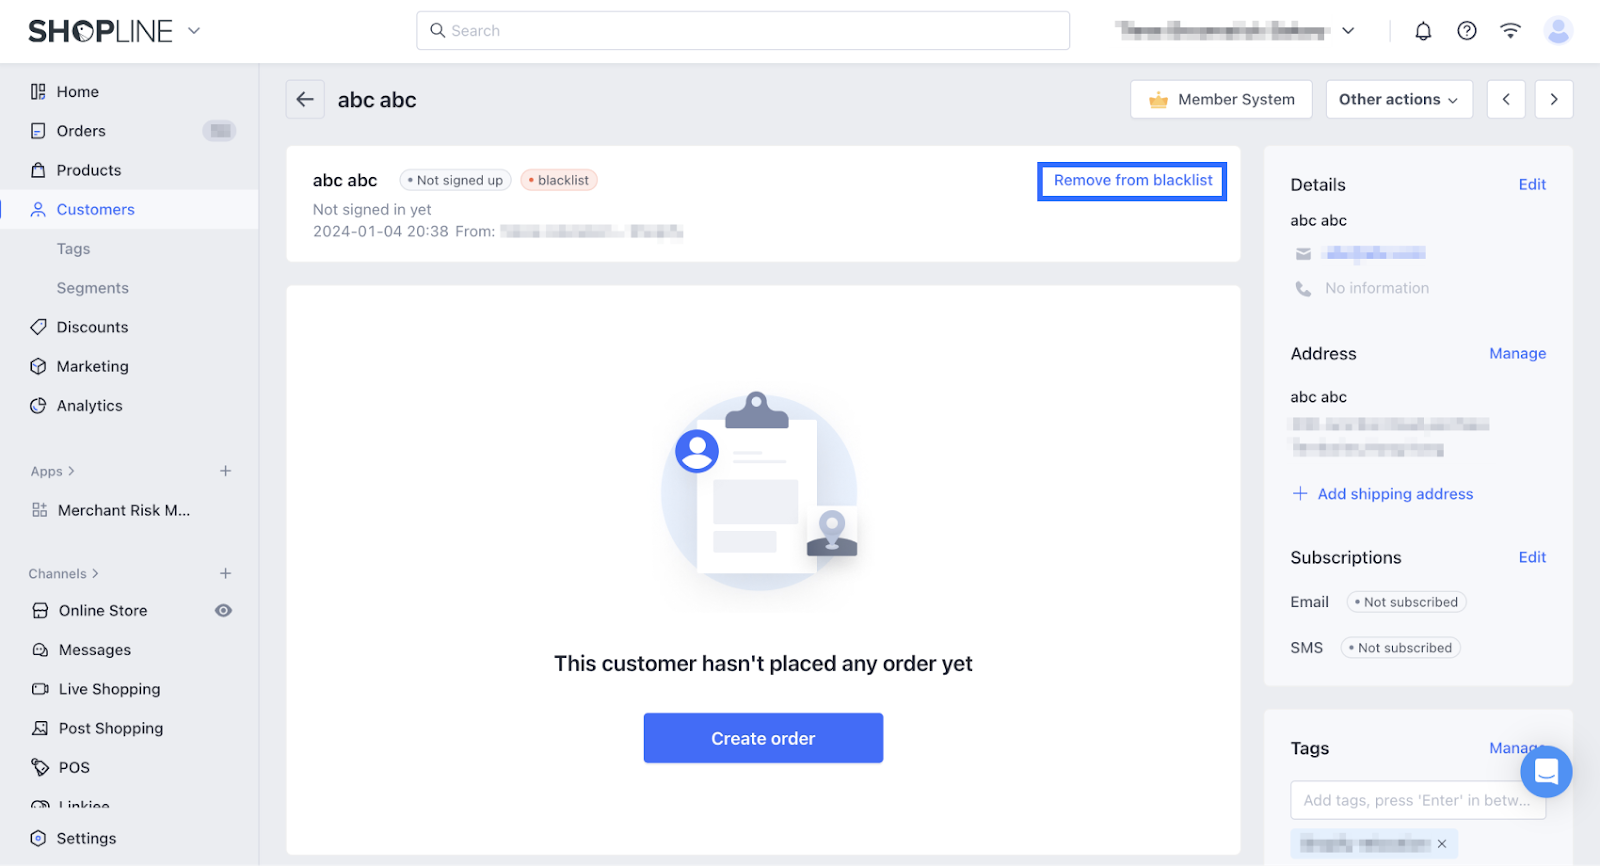Viewport: 1600px width, 866px height.
Task: Click Remove from blacklist
Action: coord(1132,181)
